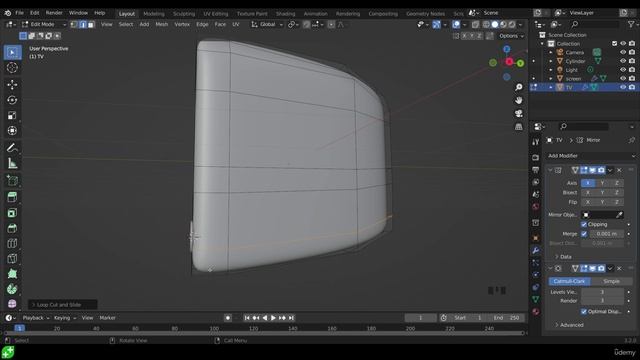The image size is (640, 360).
Task: Activate the Spin tool
Action: click(12, 289)
